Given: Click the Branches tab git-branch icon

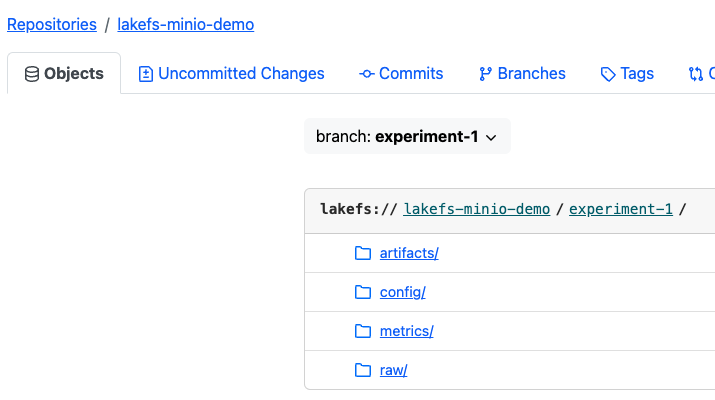Looking at the screenshot, I should 486,74.
